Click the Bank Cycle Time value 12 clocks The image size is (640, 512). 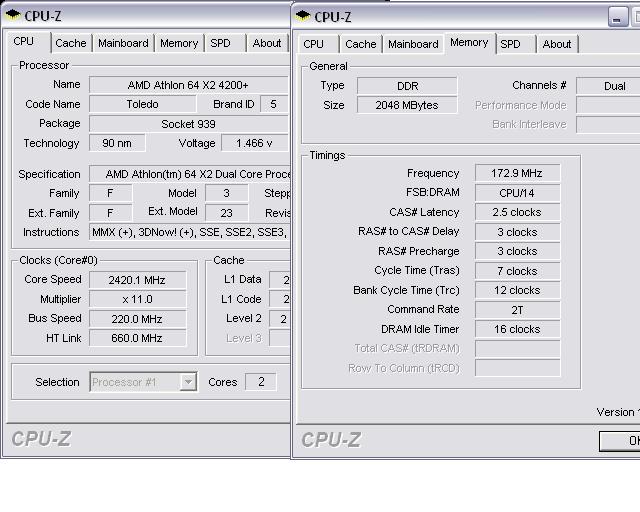point(518,290)
